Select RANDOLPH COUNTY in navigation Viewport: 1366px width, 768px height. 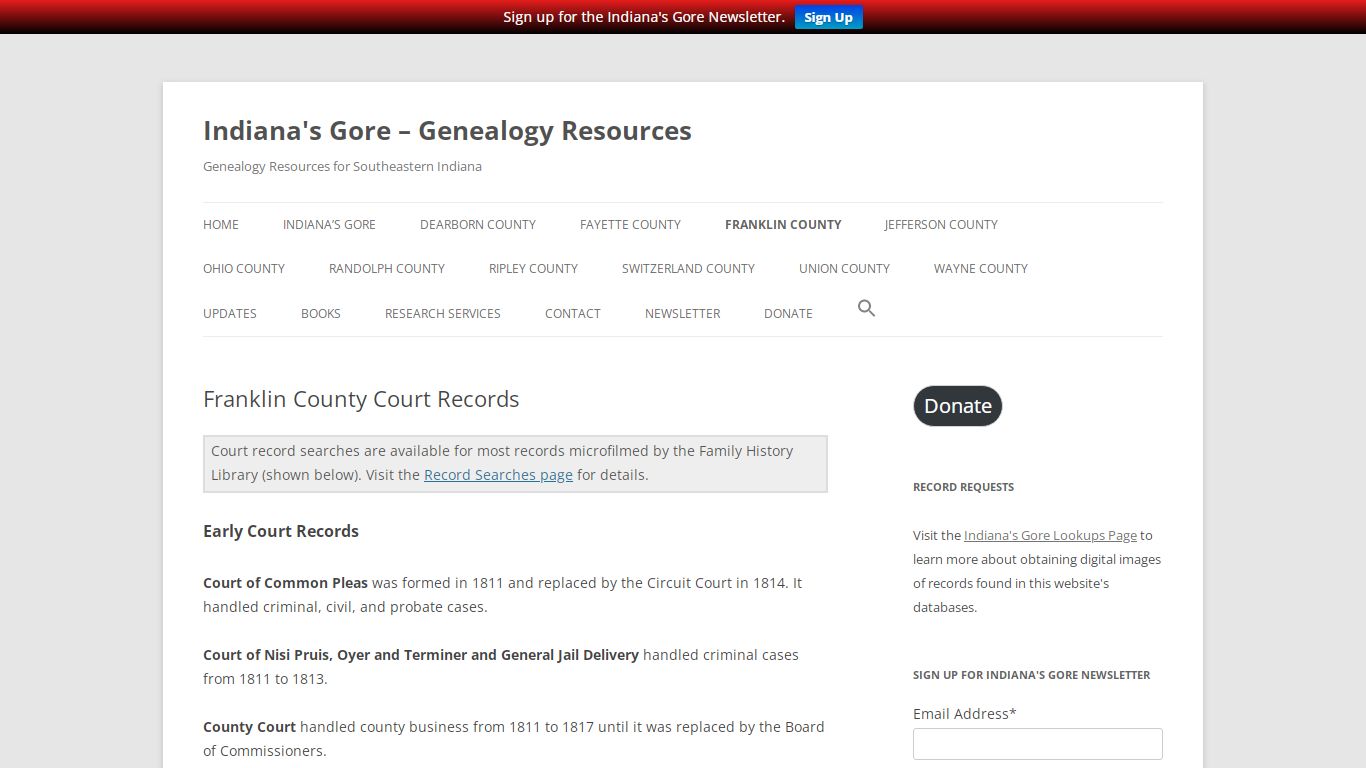click(387, 269)
